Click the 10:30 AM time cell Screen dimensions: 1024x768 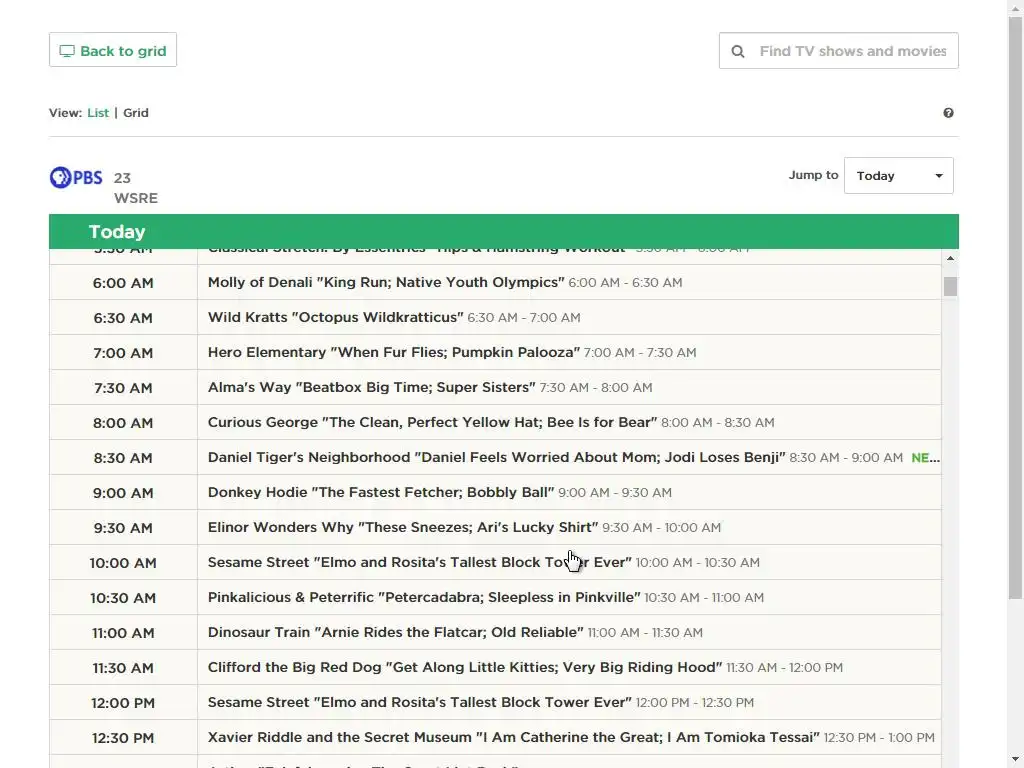click(123, 598)
